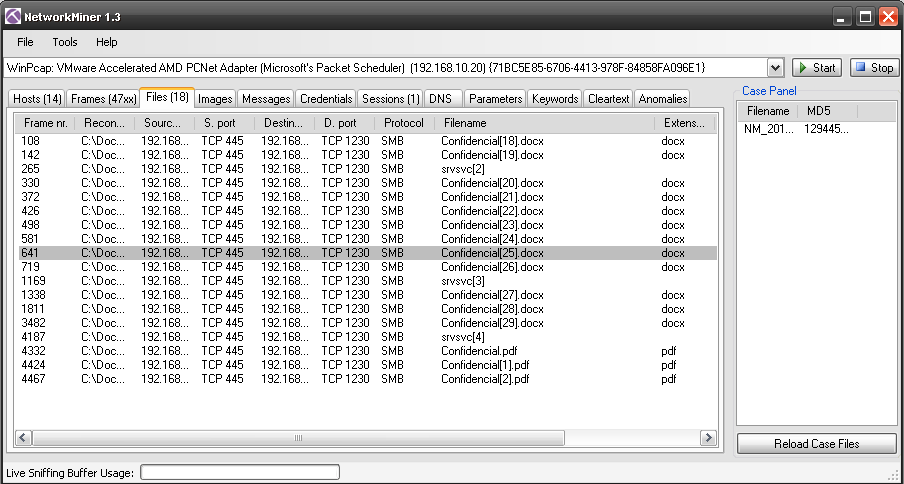Click the Reload Case Files button
Image resolution: width=904 pixels, height=484 pixels.
tap(817, 444)
